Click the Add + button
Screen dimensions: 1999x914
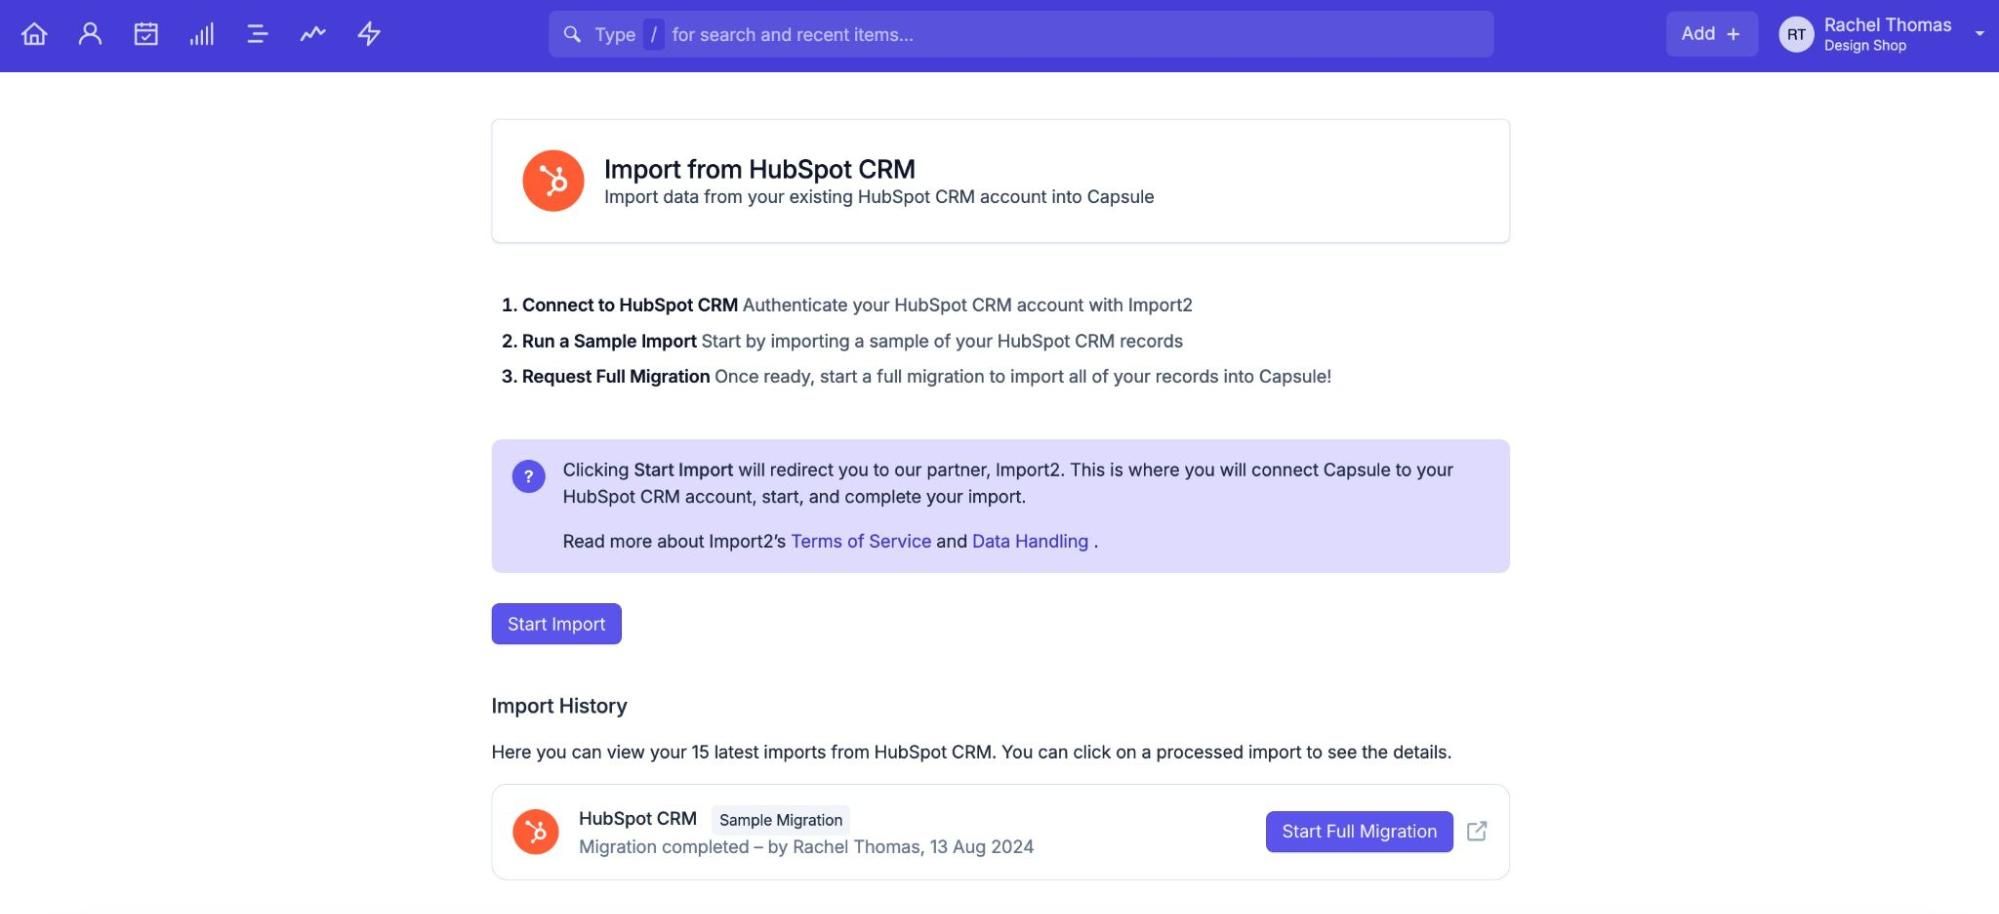click(x=1711, y=34)
